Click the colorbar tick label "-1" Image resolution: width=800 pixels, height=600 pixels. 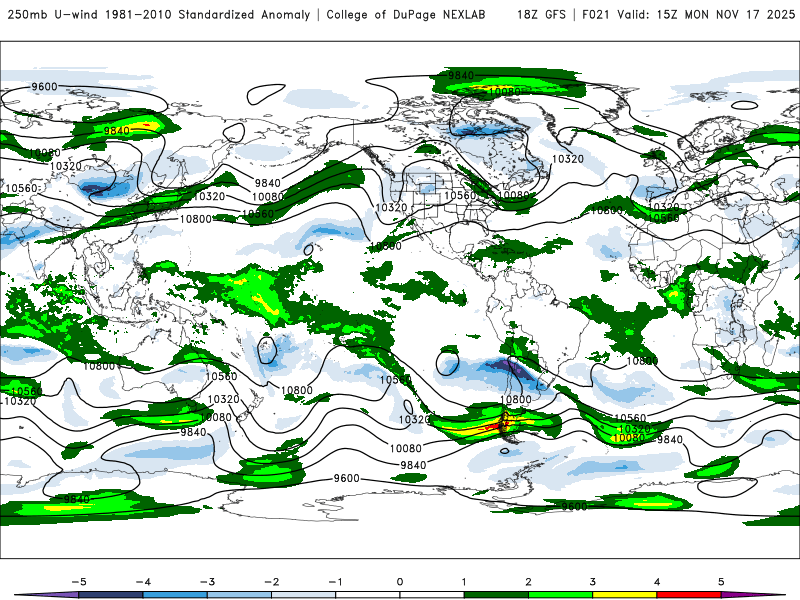pos(335,582)
